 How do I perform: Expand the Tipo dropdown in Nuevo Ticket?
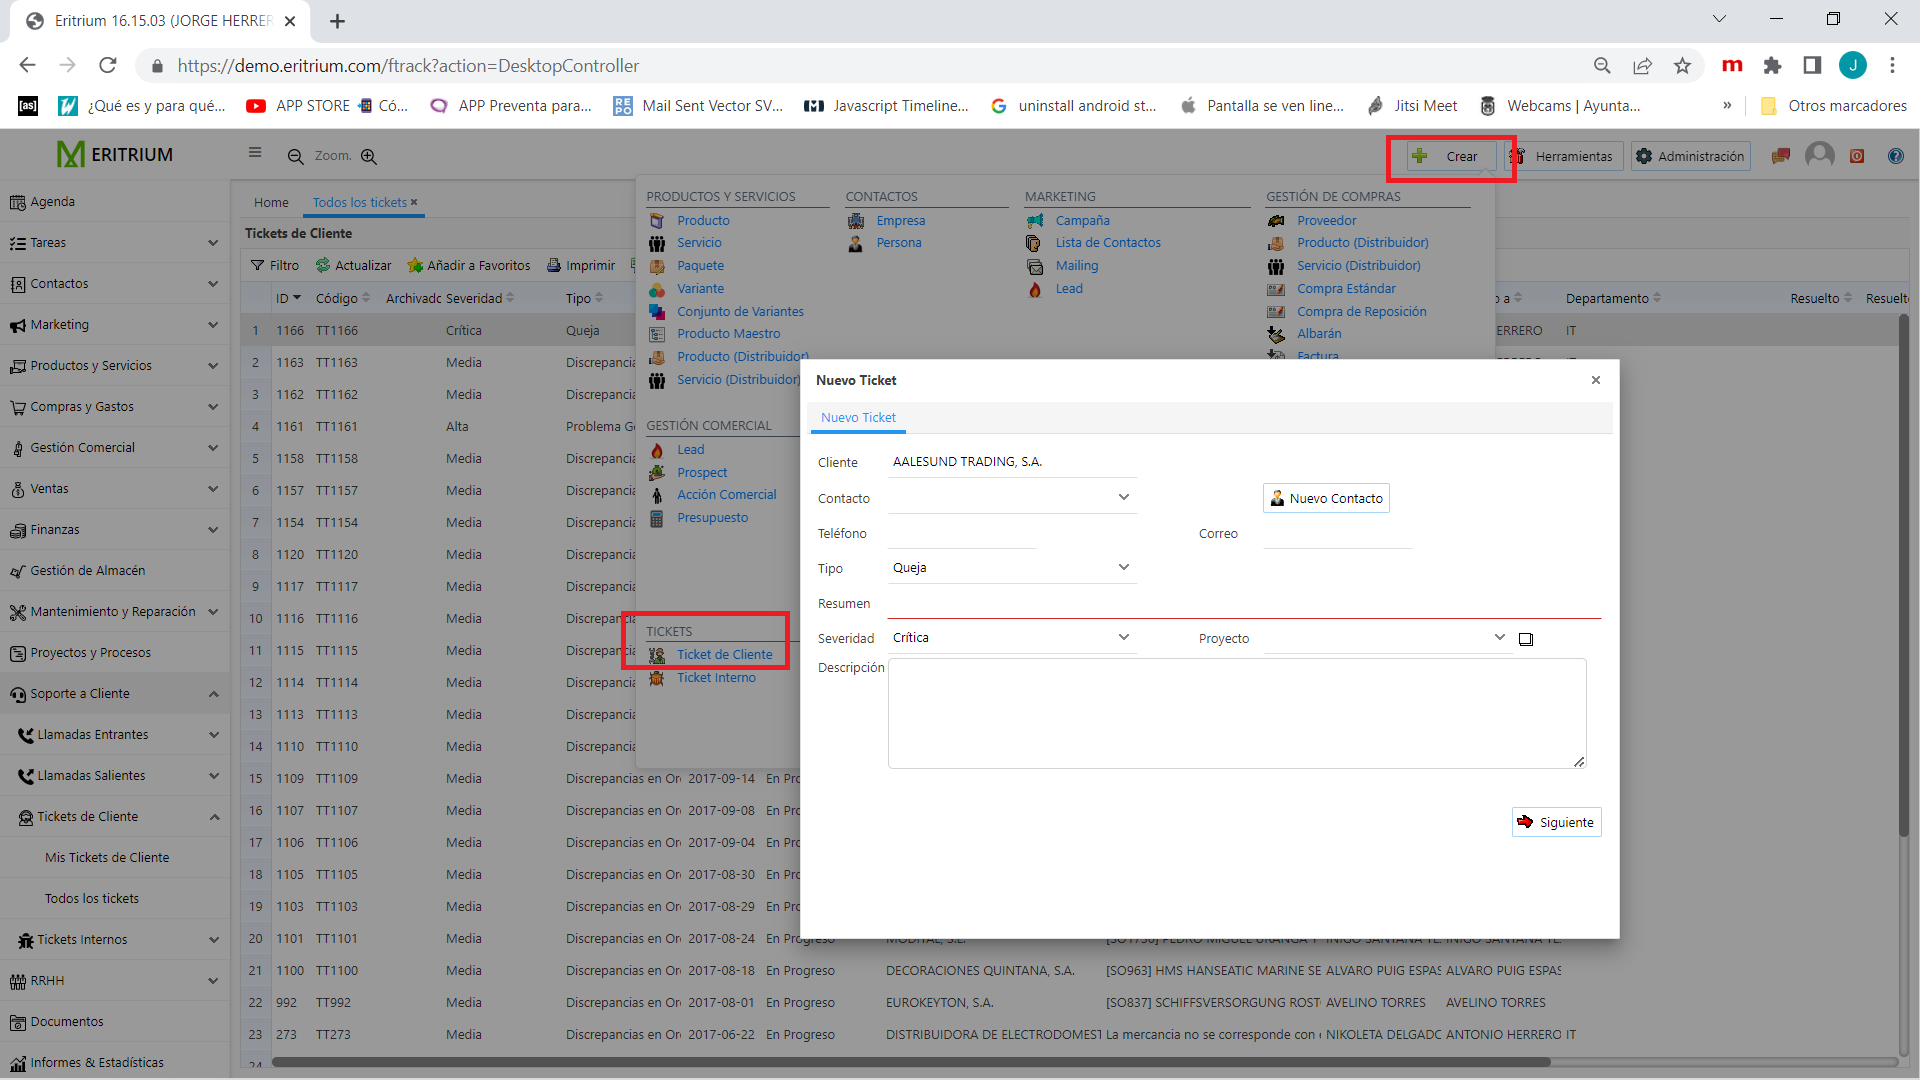coord(1125,568)
